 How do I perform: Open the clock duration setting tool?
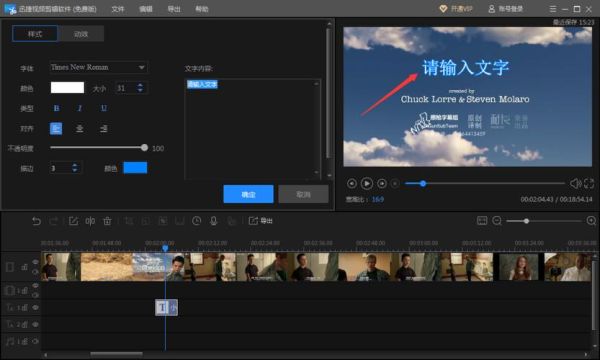(197, 221)
